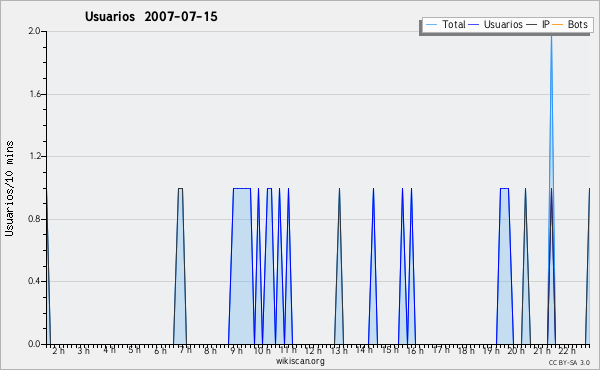Viewport: 600px width, 370px height.
Task: Click the light blue Total legend line
Action: coord(431,25)
